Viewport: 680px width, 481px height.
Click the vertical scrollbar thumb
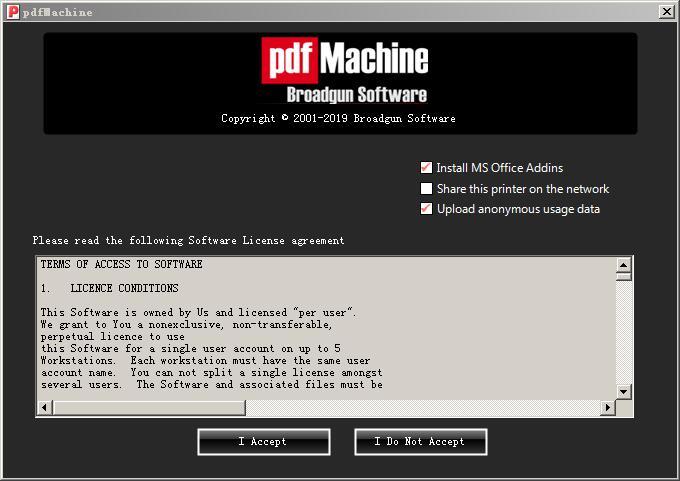[623, 276]
